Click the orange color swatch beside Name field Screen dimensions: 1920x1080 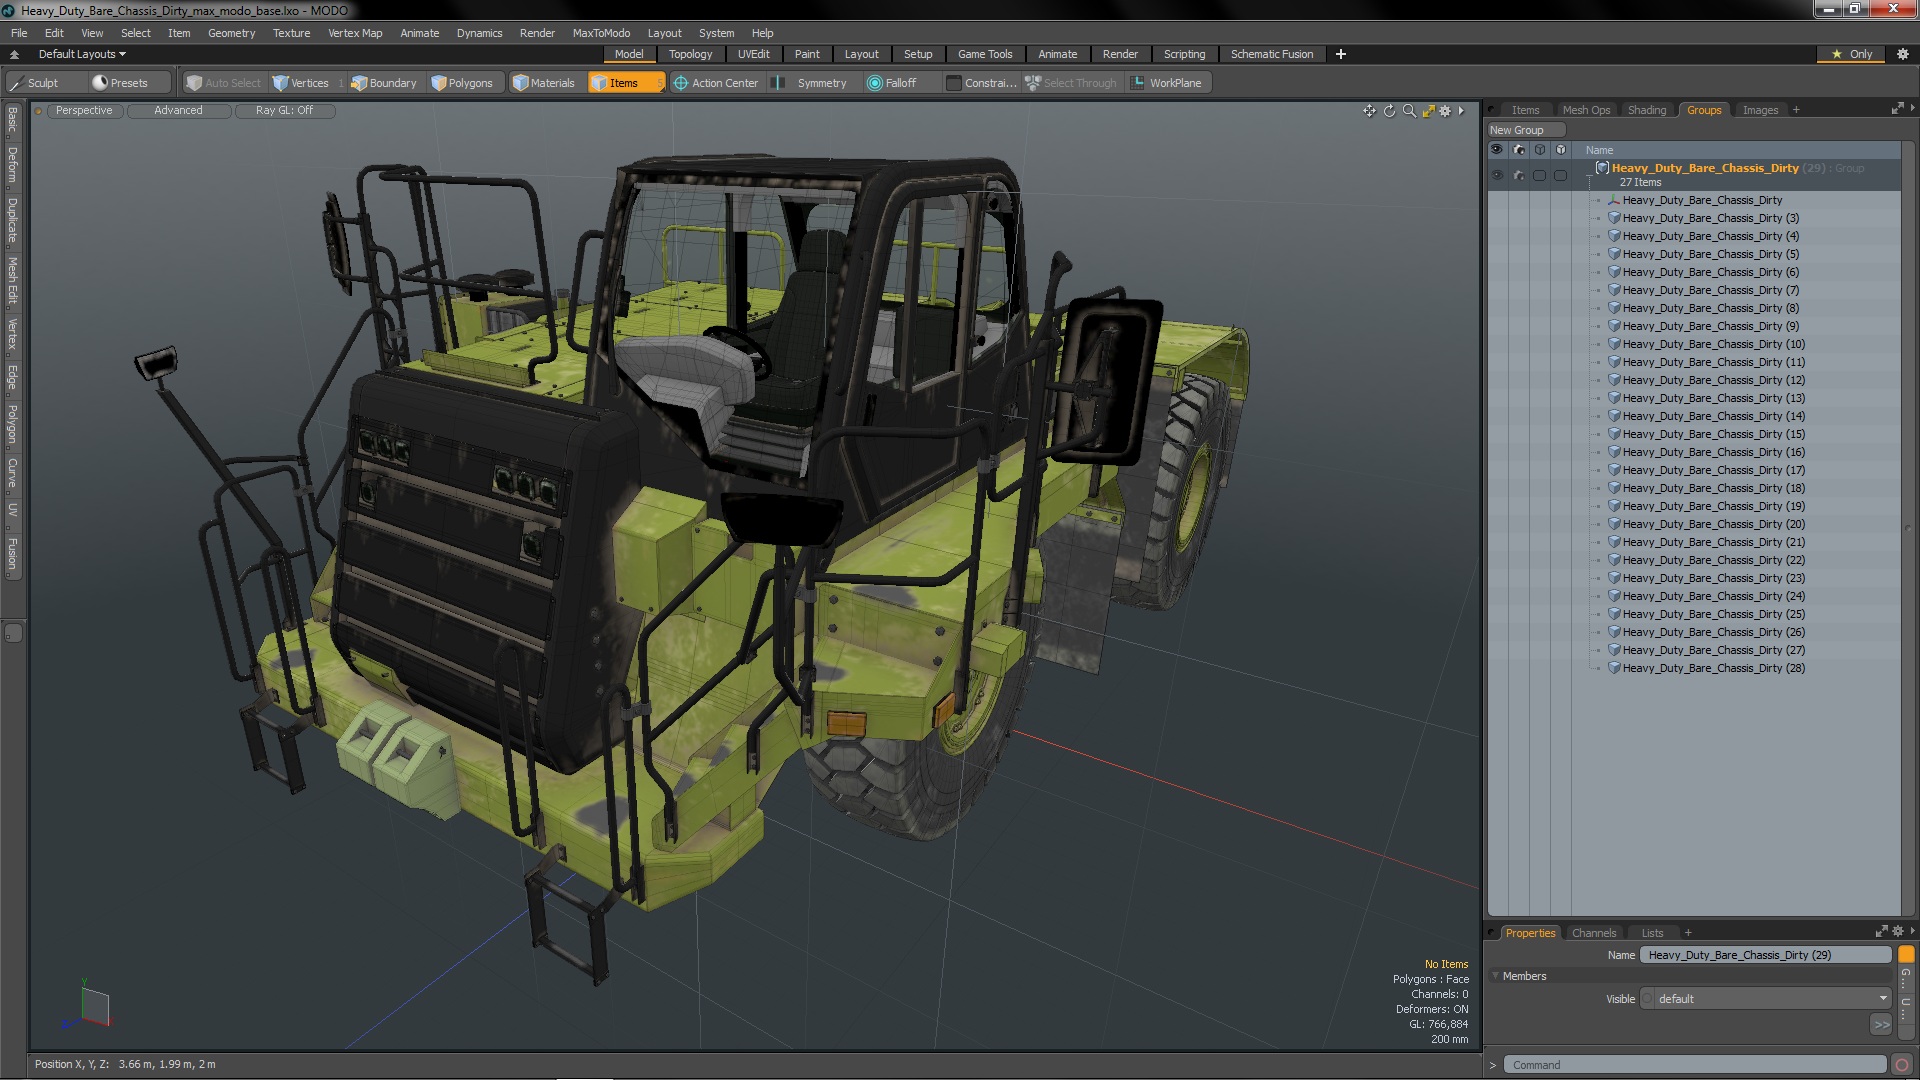point(1906,955)
